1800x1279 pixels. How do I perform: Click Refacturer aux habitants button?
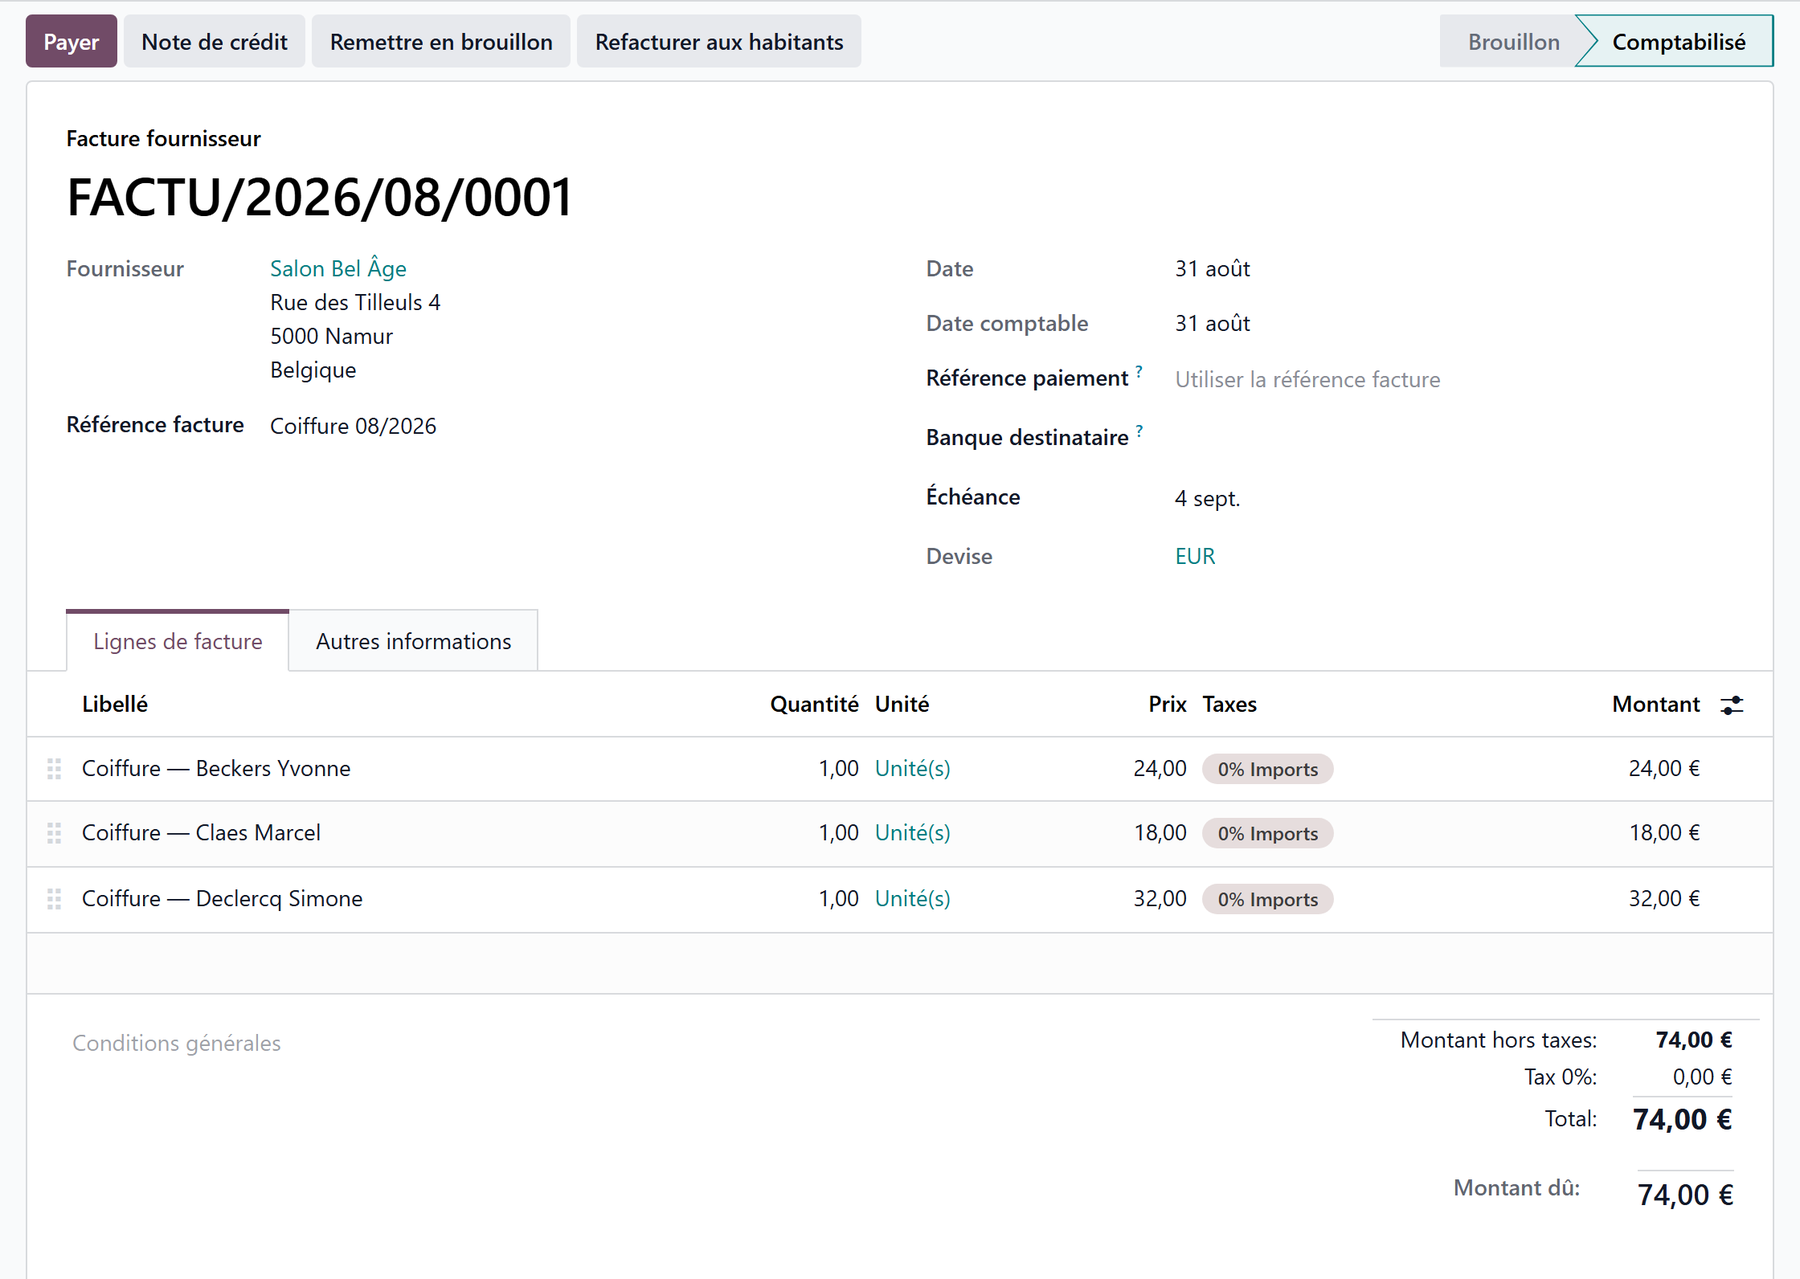(719, 41)
